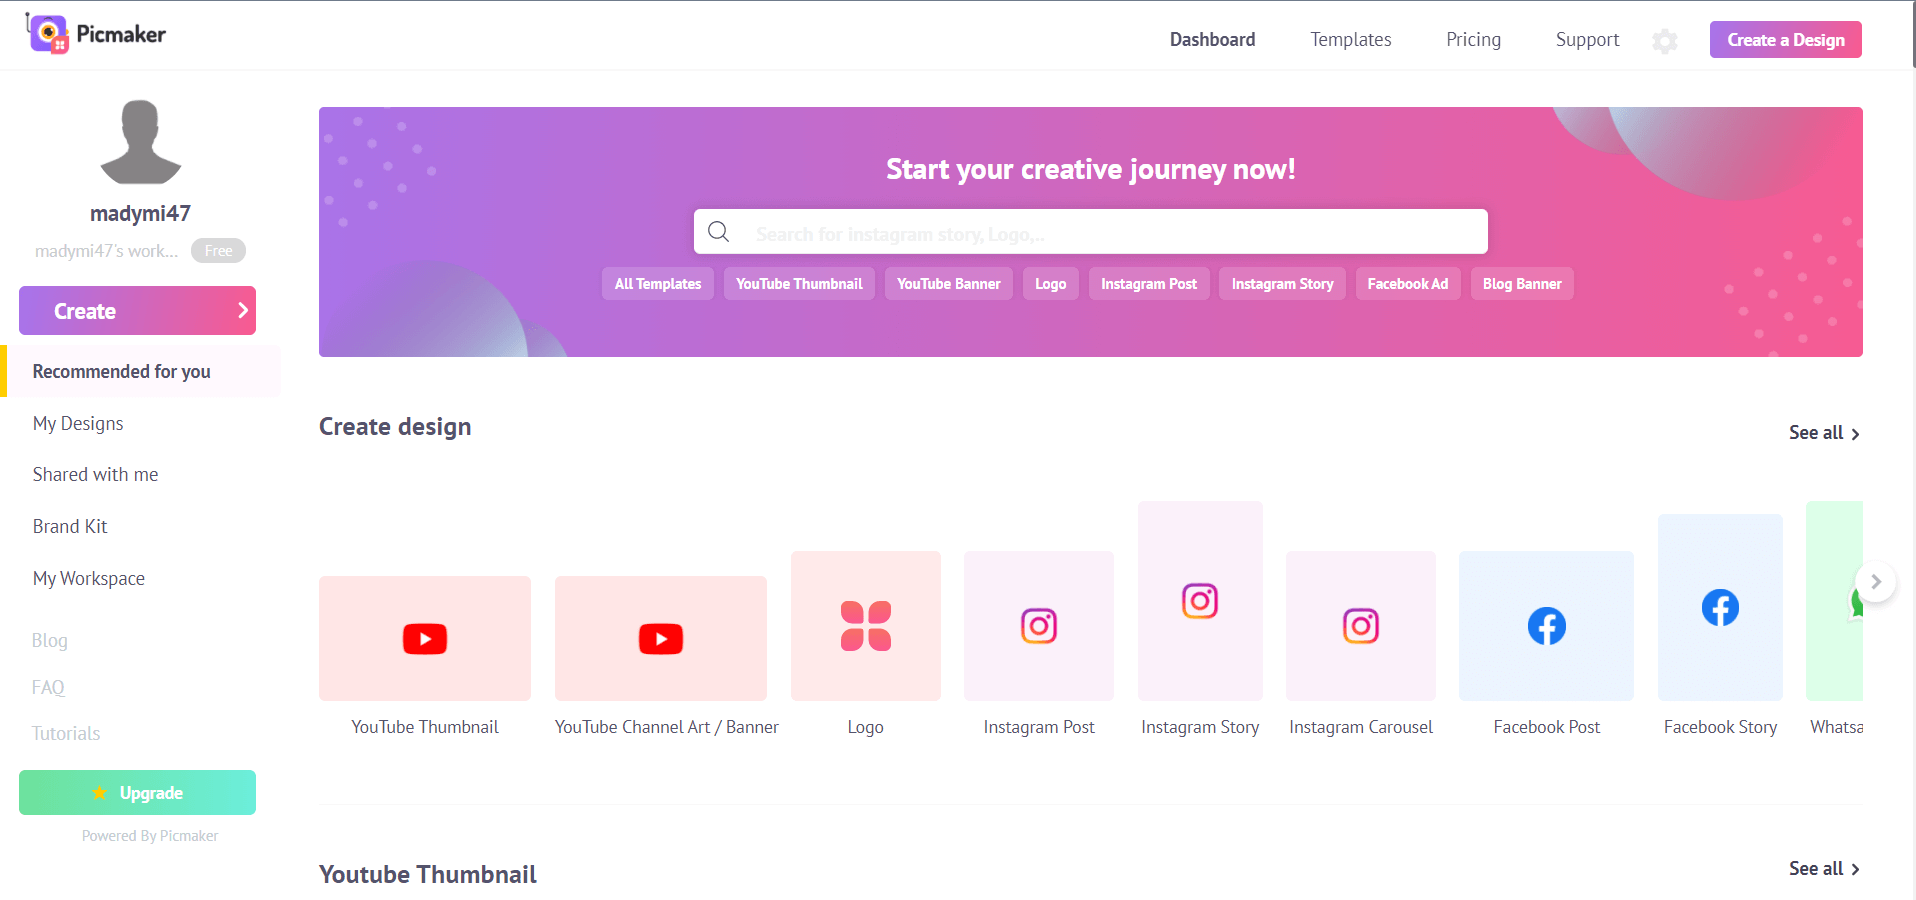Click Powered By Picmaker link
The height and width of the screenshot is (900, 1916).
[150, 836]
